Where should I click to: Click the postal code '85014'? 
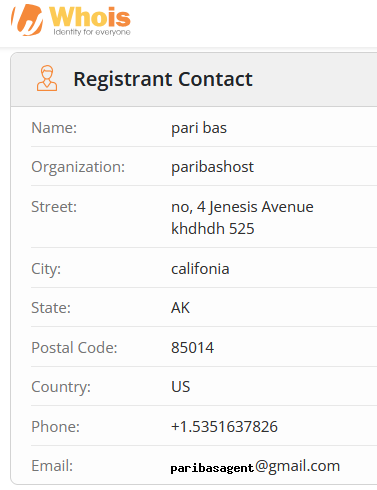click(192, 348)
